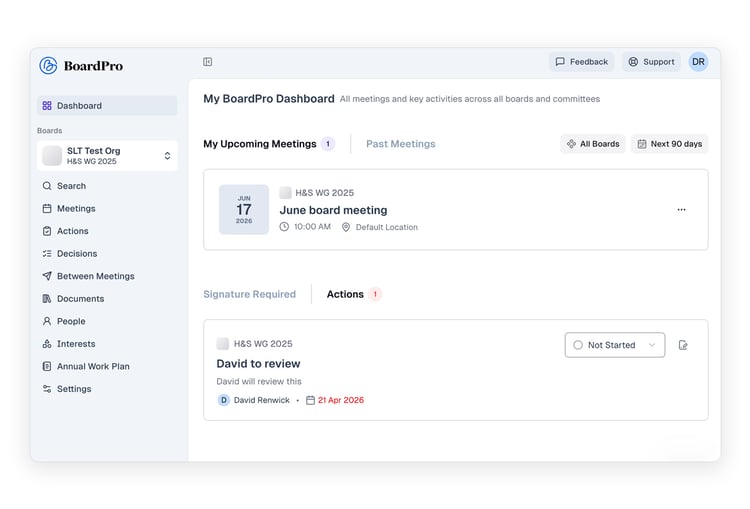
Task: Click the Jun 17 2026 date tile
Action: 244,210
